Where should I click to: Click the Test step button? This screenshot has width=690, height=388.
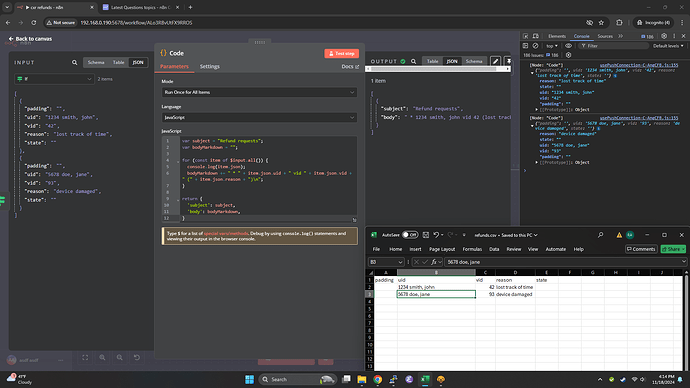pos(341,54)
